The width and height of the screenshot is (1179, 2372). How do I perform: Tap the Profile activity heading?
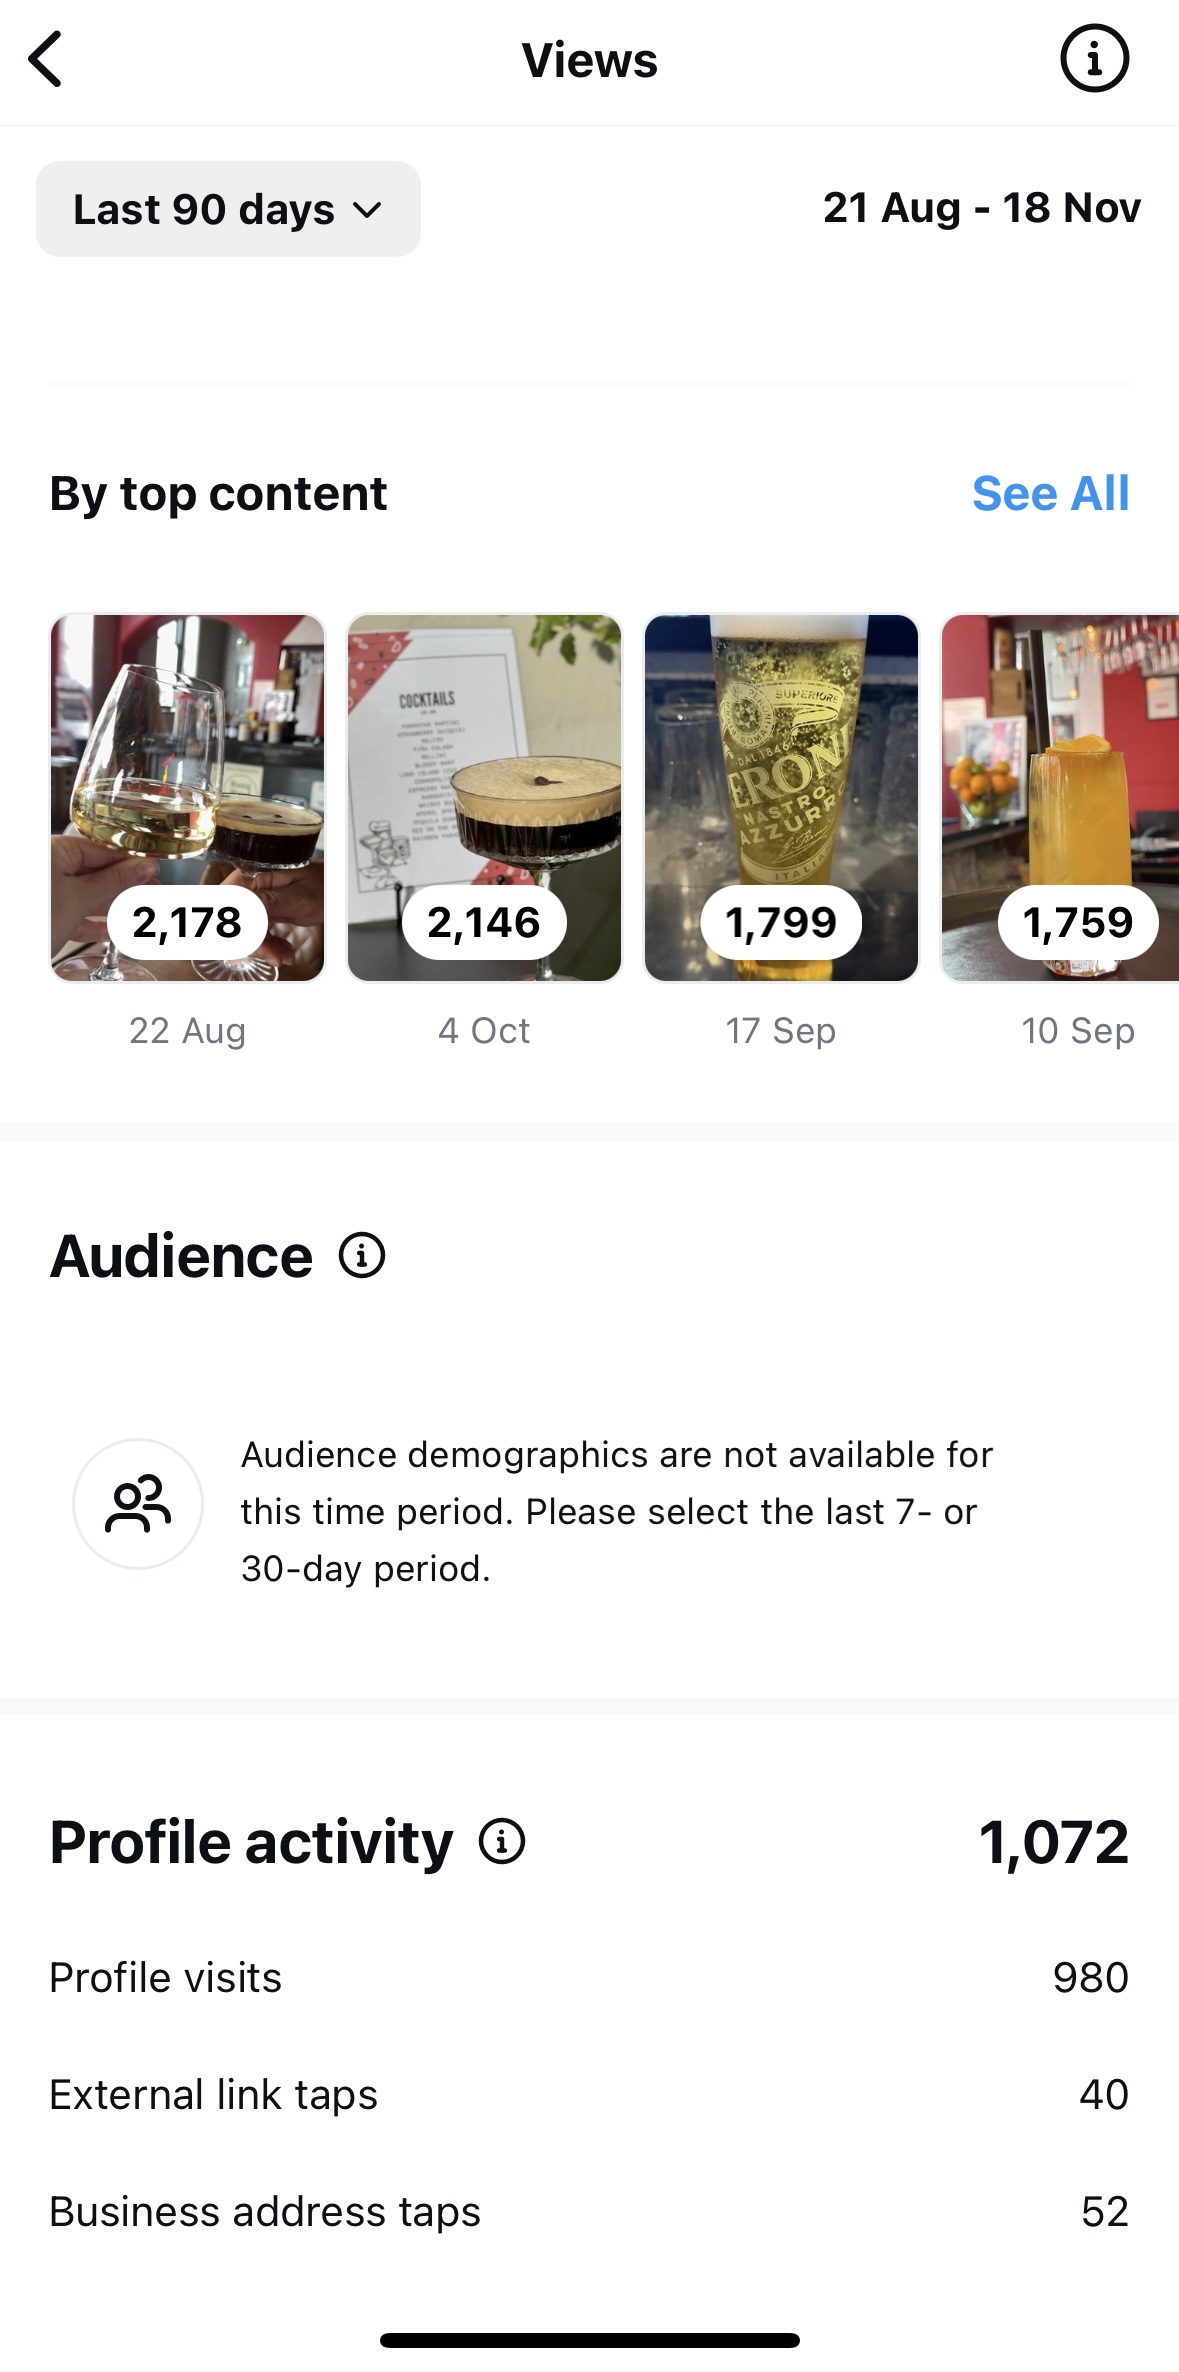251,1842
